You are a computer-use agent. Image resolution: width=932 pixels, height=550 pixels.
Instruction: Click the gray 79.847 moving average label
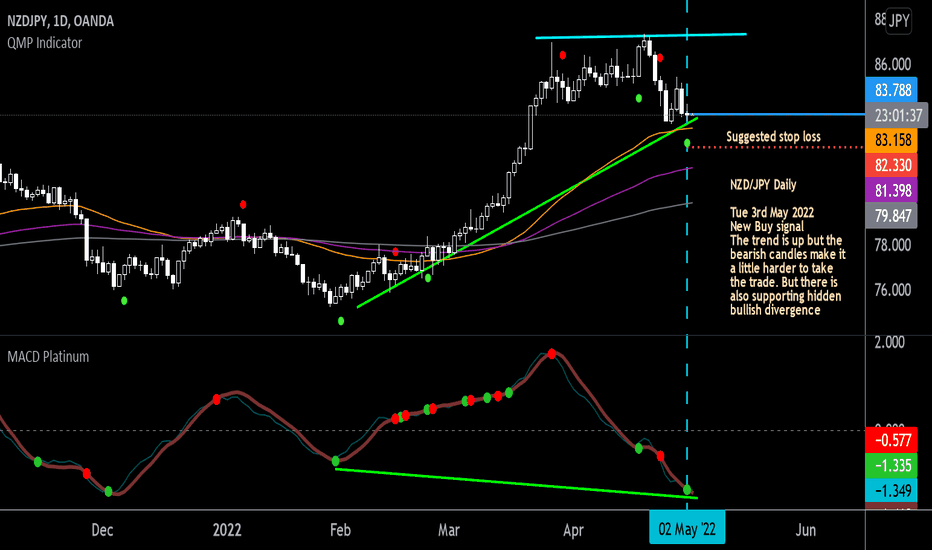point(892,216)
